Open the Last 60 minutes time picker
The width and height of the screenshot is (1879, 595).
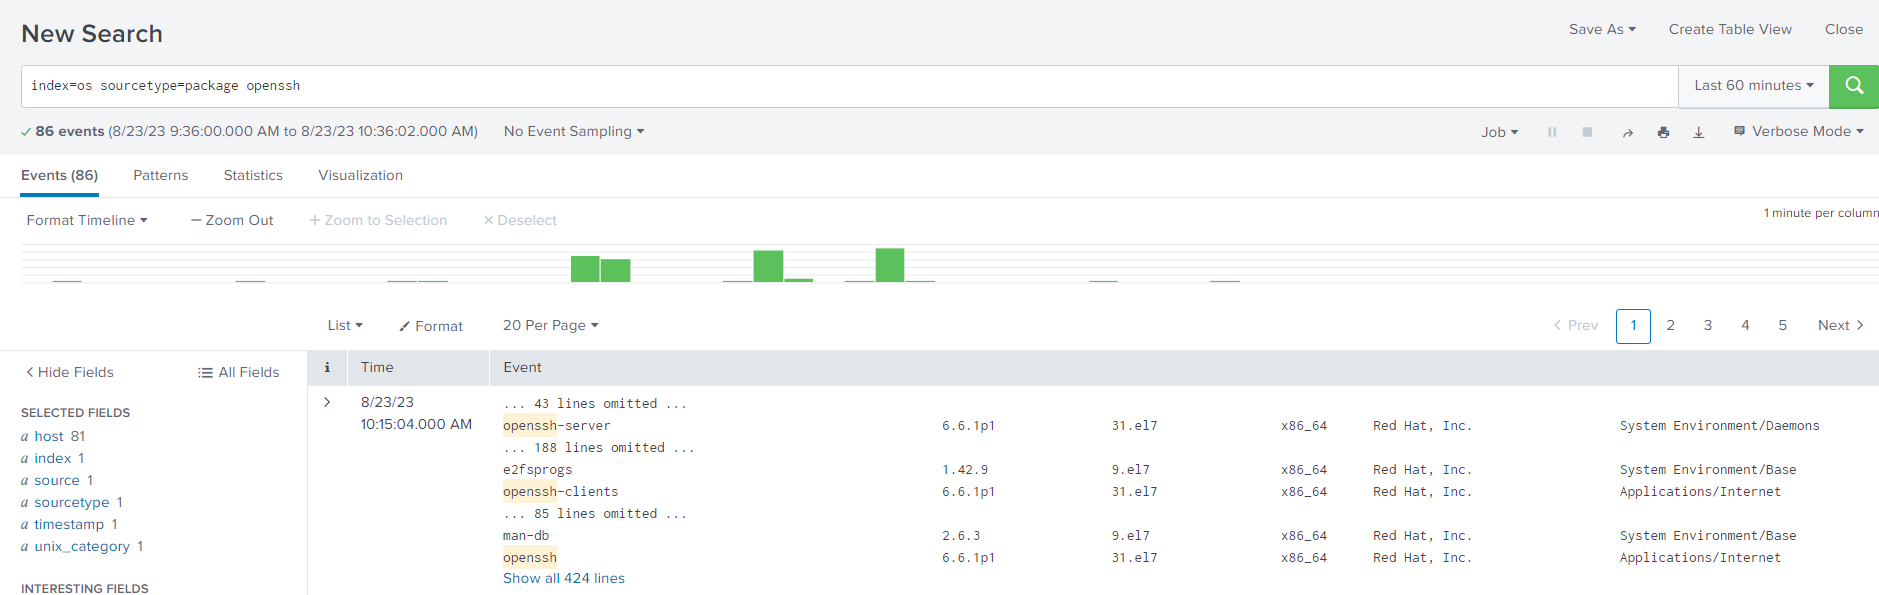pos(1753,86)
